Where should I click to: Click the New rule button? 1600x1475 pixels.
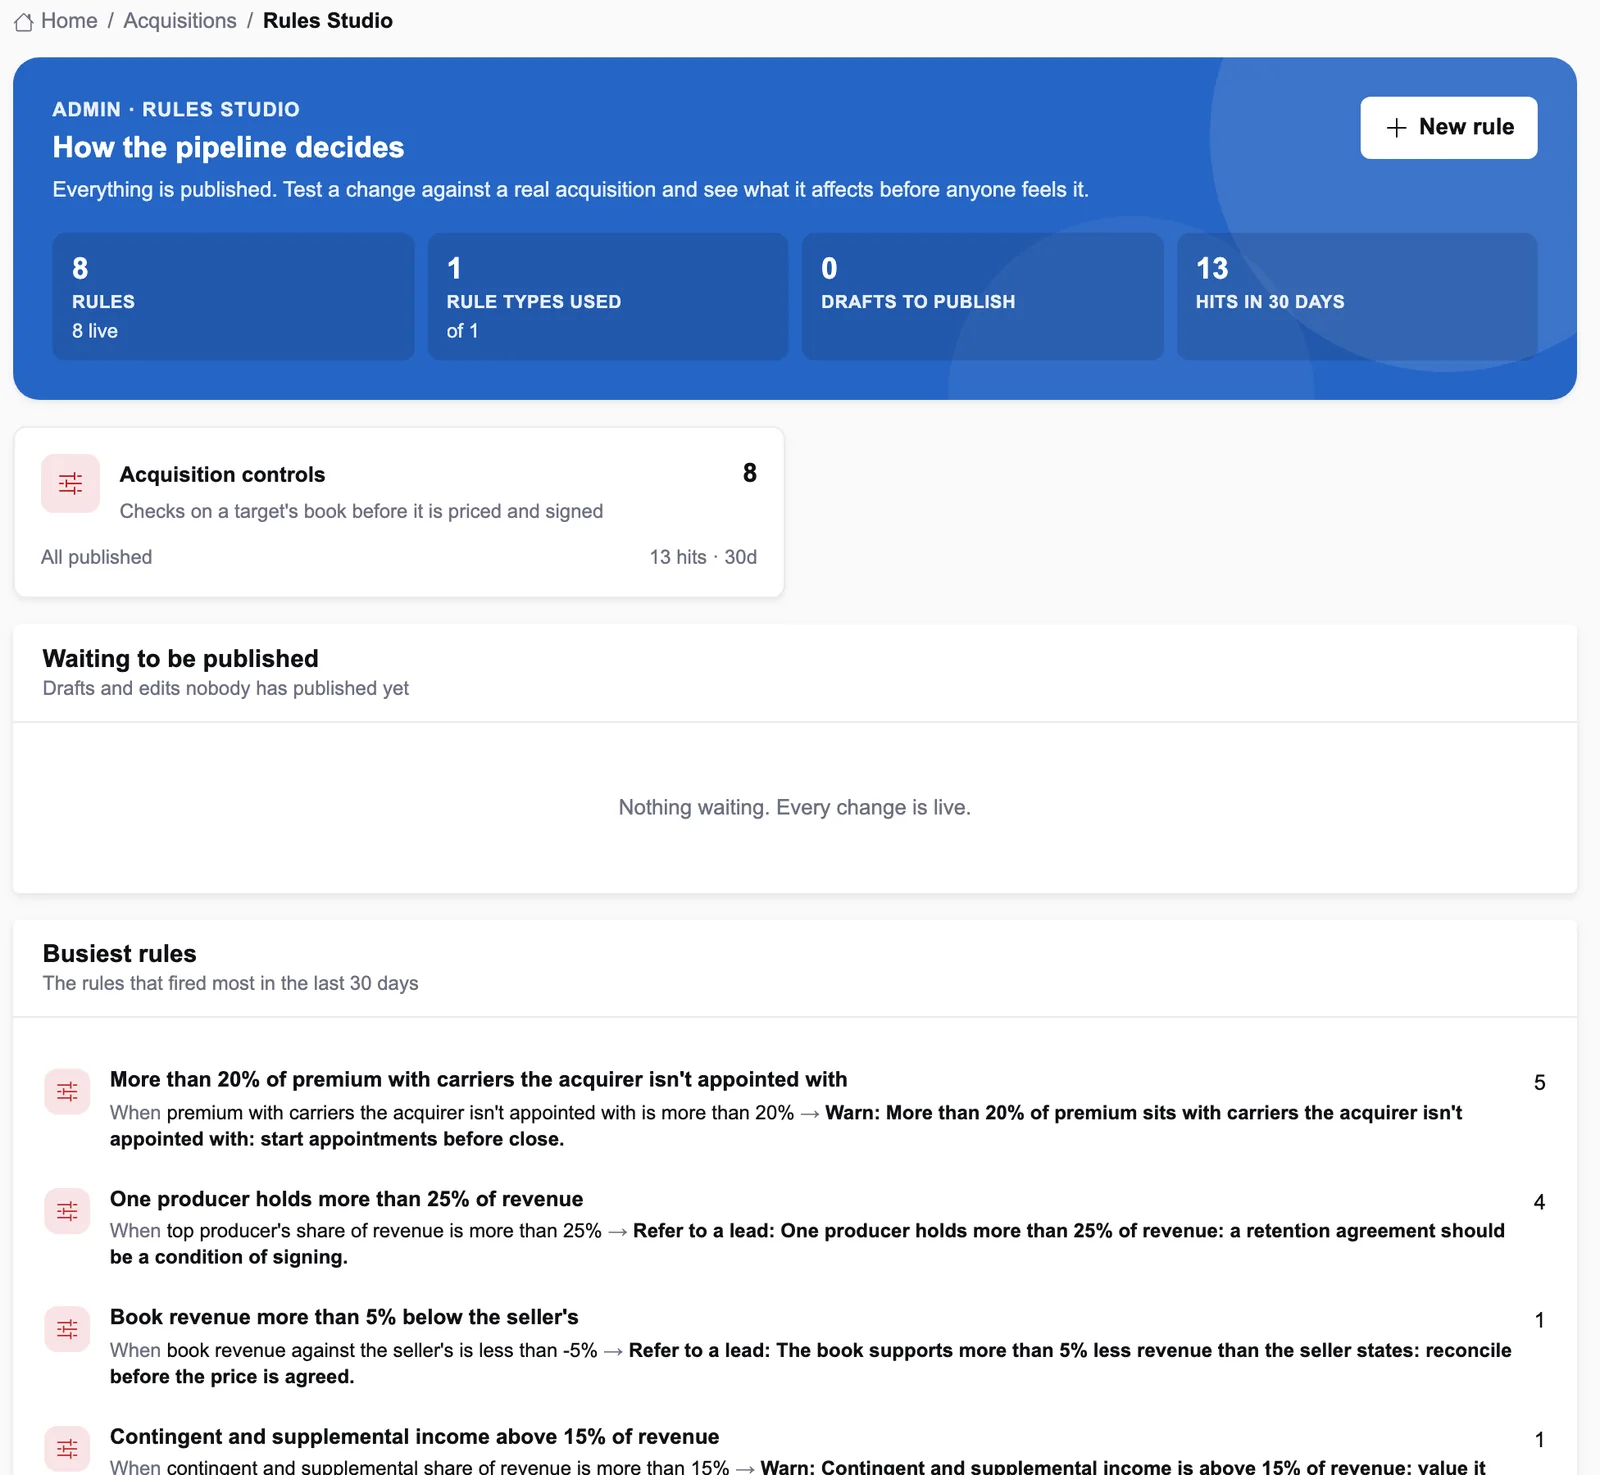coord(1448,128)
